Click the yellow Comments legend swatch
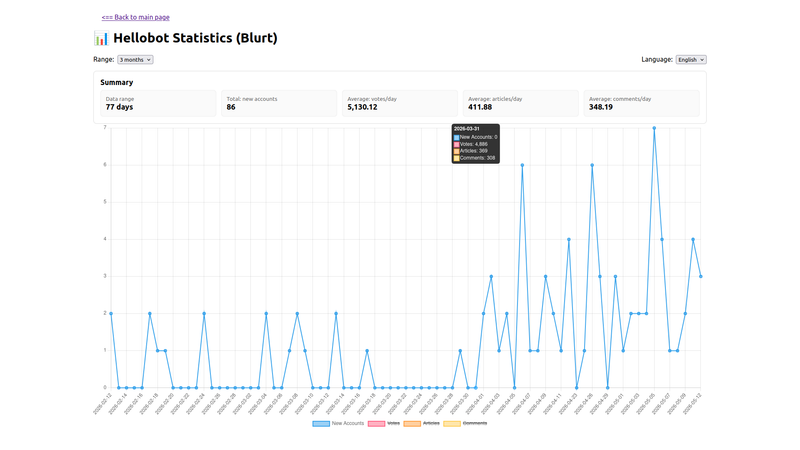This screenshot has height=450, width=800. coord(452,423)
